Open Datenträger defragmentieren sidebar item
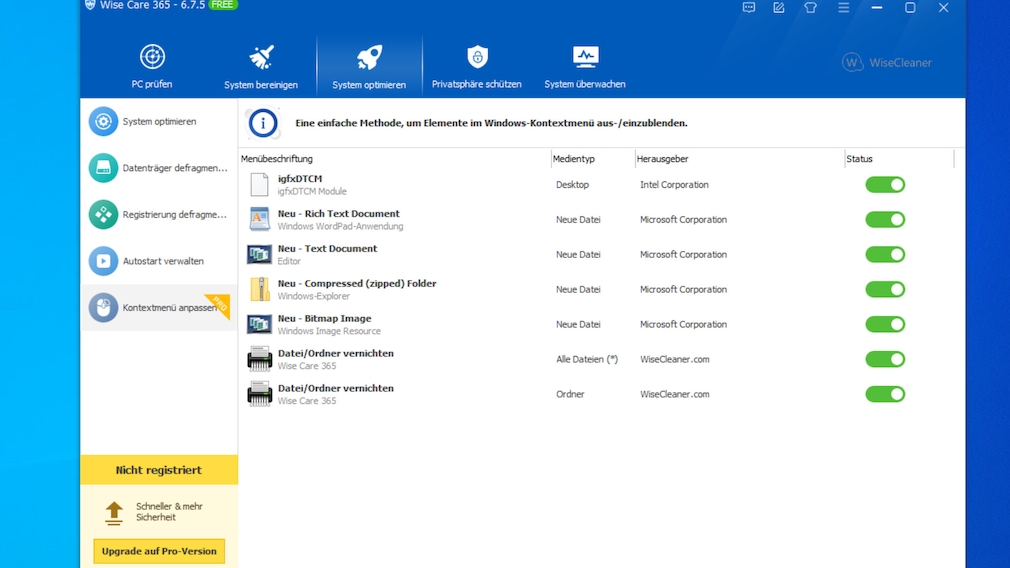 click(x=159, y=167)
